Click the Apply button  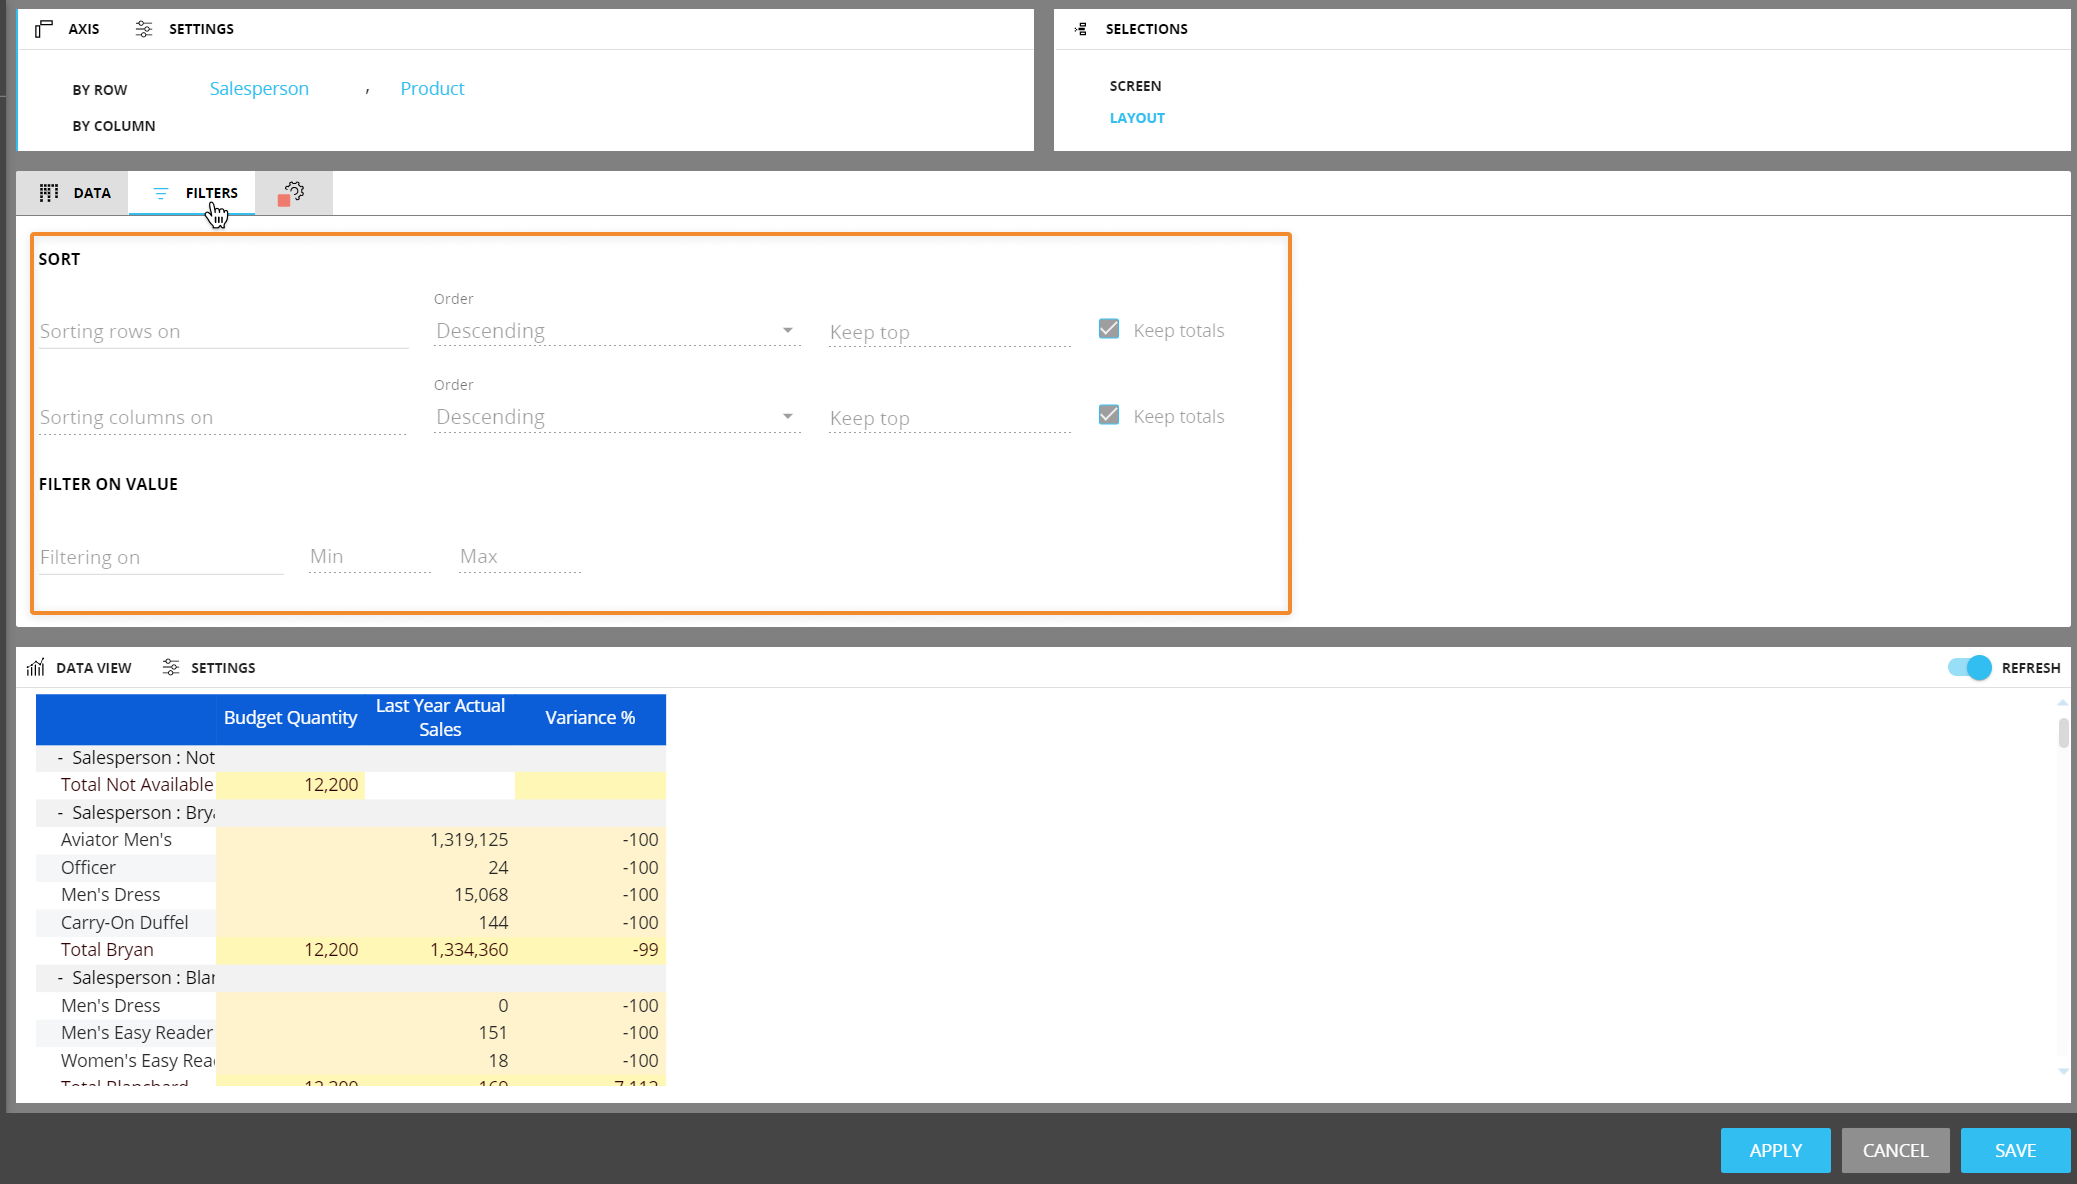coord(1775,1150)
